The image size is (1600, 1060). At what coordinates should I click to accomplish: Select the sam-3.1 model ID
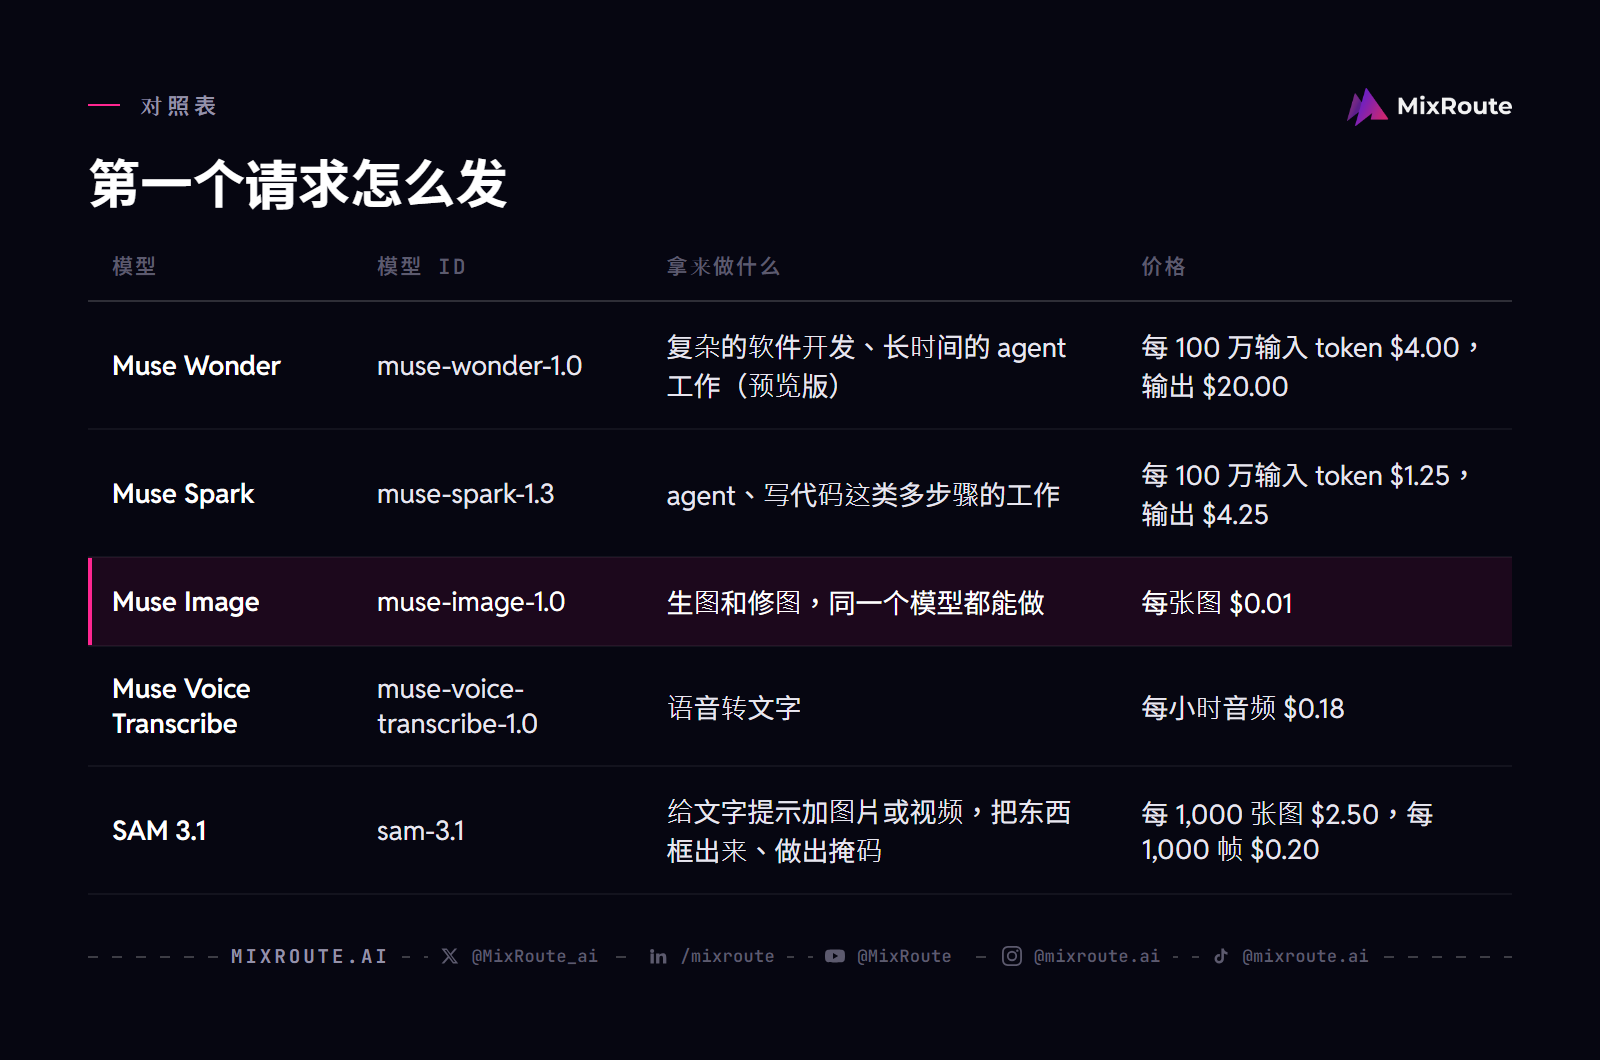coord(421,831)
